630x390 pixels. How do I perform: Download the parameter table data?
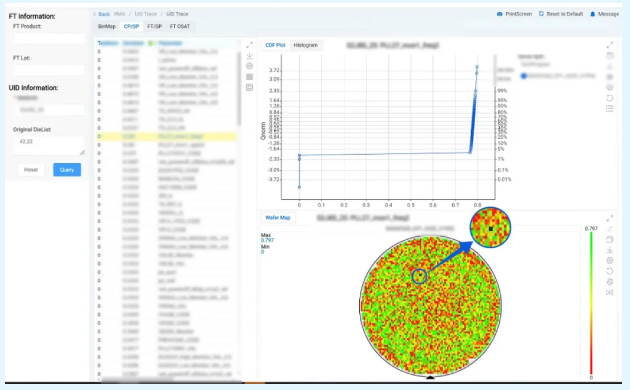[249, 55]
